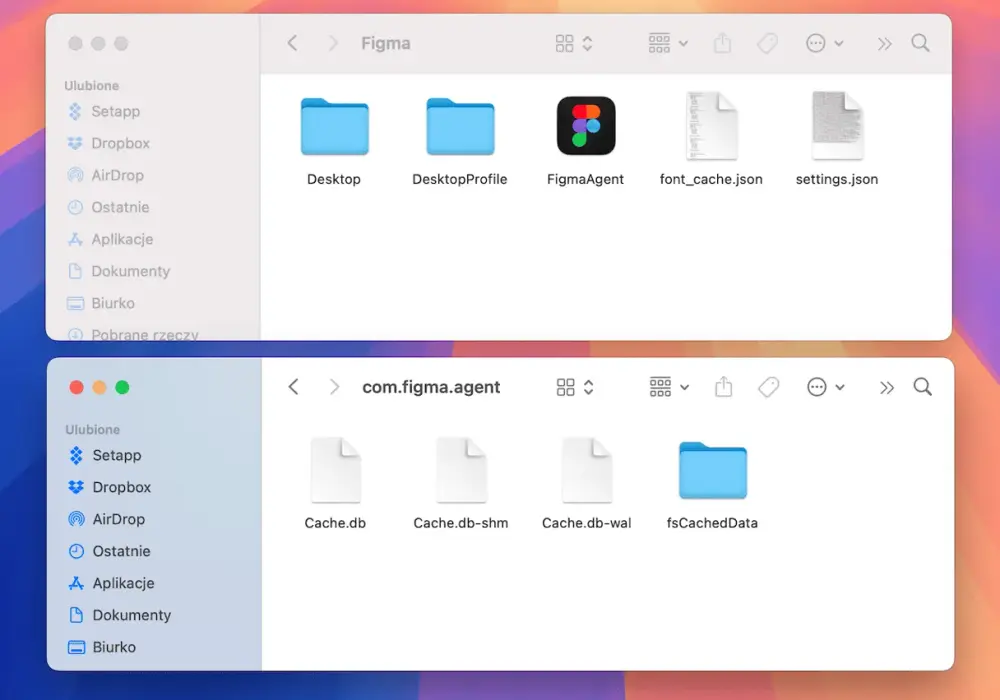Select the Cache.db file
The width and height of the screenshot is (1000, 700).
pos(335,470)
